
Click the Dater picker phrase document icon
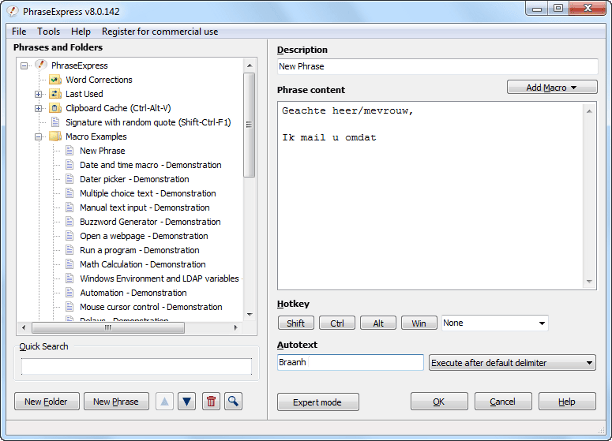click(69, 179)
